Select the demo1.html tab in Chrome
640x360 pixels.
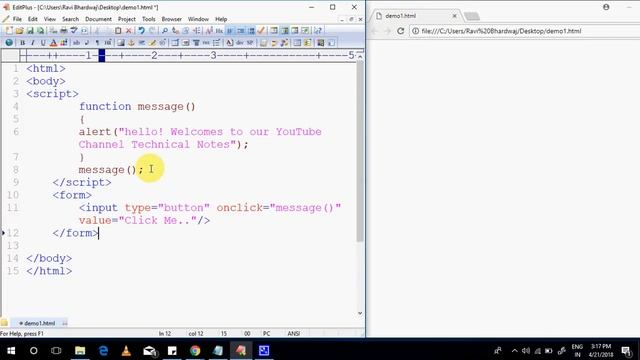[416, 16]
